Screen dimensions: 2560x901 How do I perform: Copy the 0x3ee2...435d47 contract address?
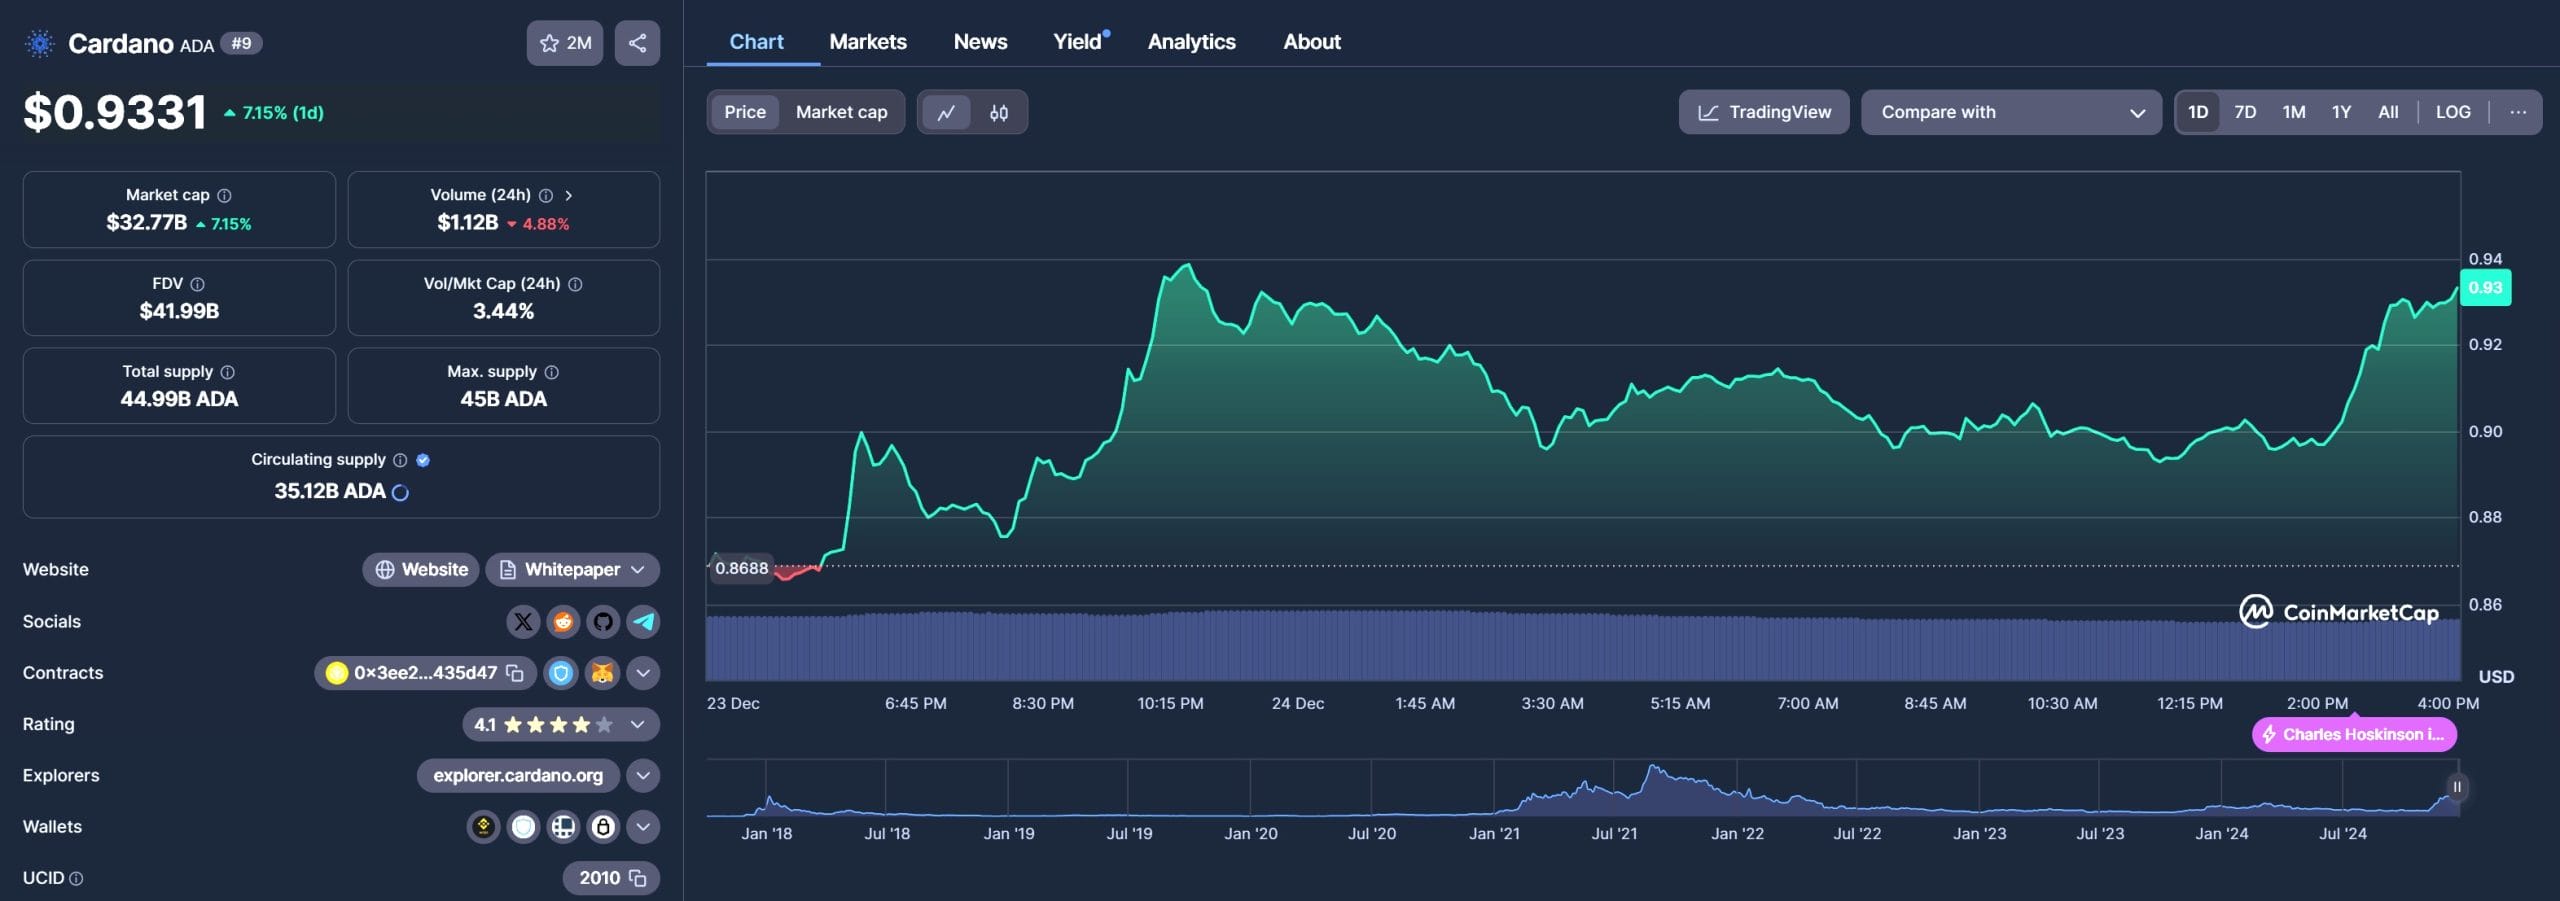click(x=515, y=673)
